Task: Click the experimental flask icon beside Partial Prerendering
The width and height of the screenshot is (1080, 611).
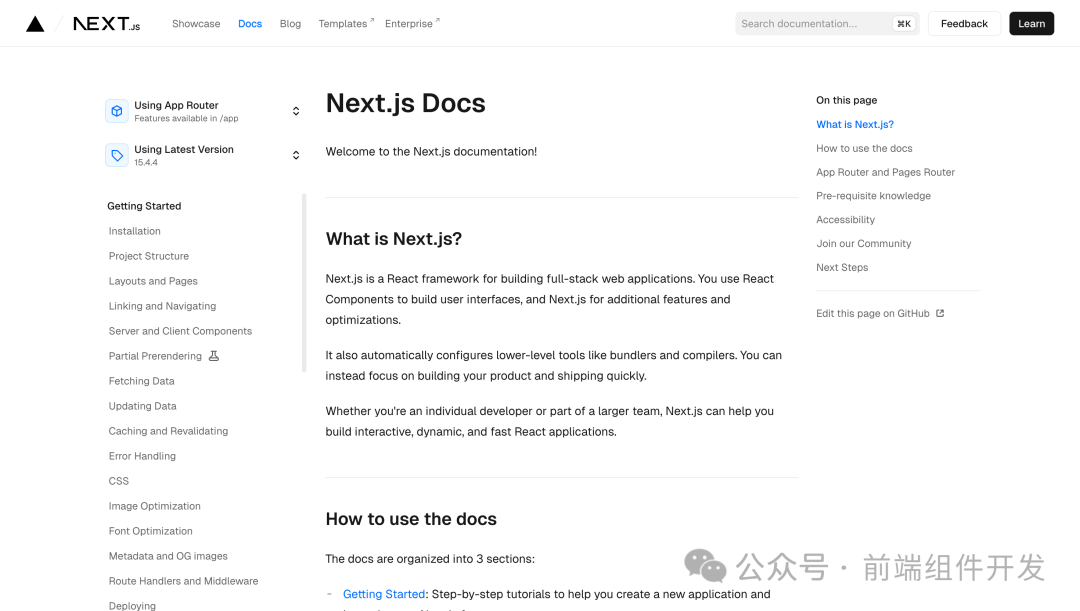Action: [x=214, y=356]
